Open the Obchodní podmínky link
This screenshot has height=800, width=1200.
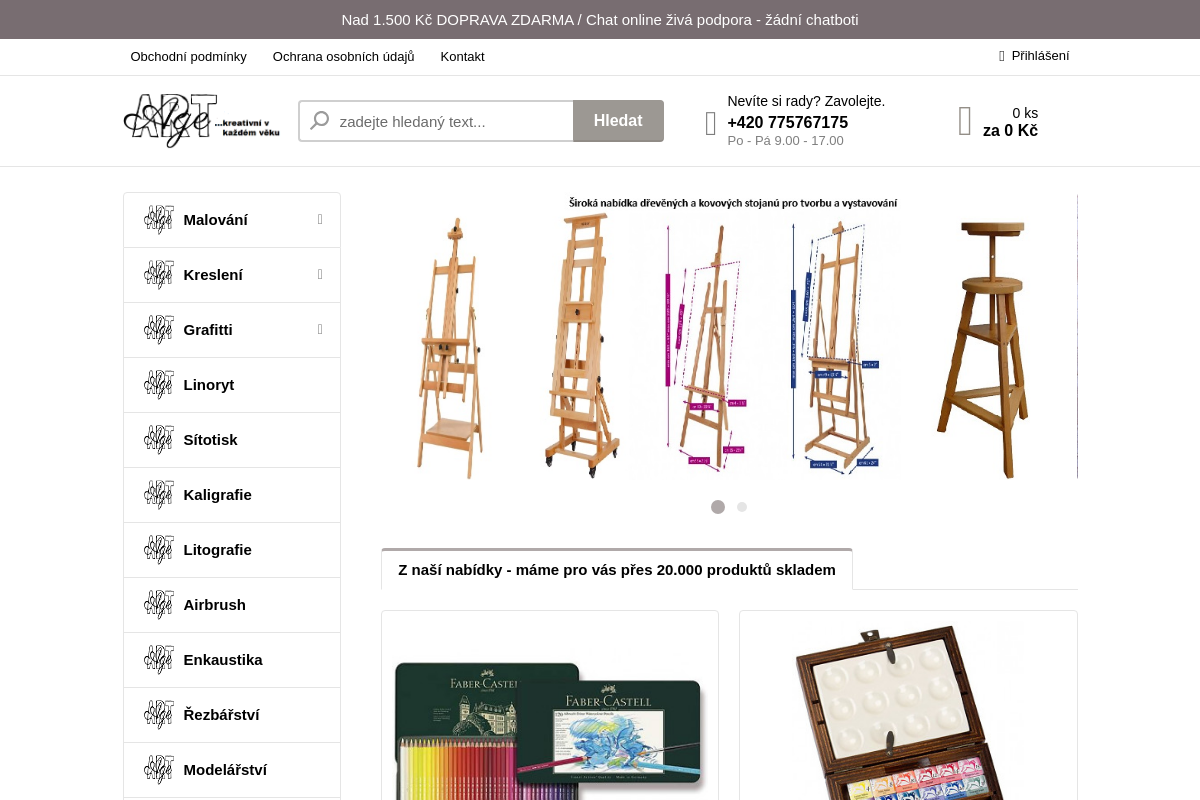[189, 56]
